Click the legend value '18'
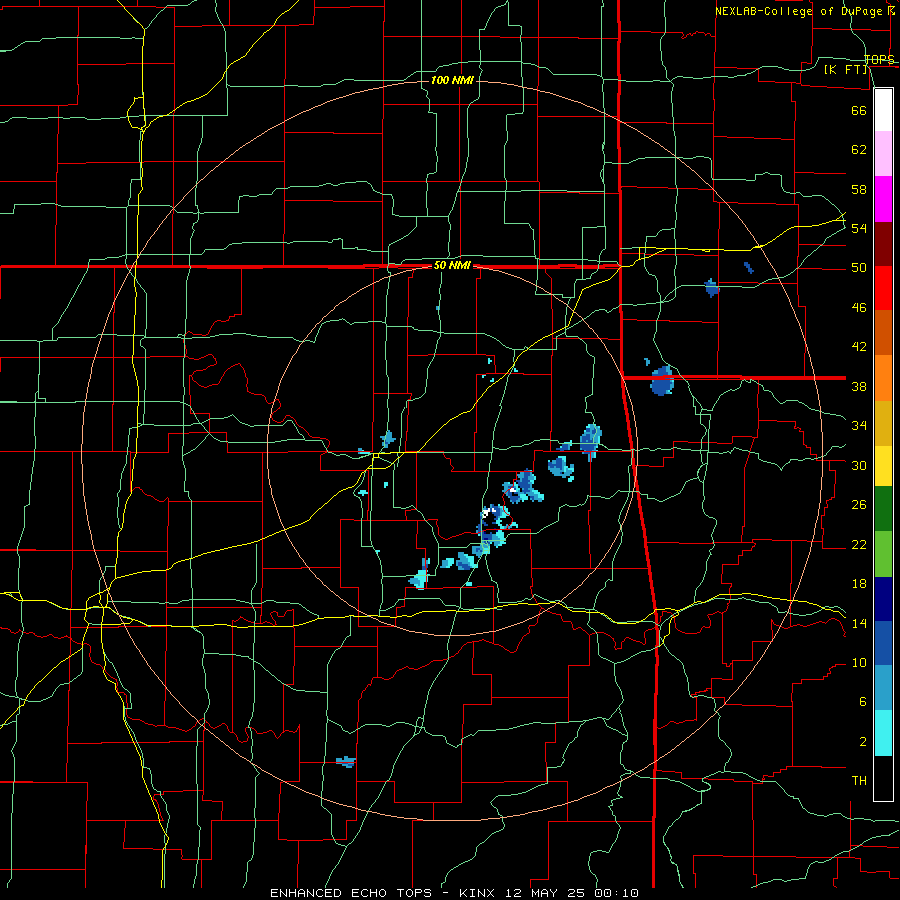This screenshot has height=900, width=900. pyautogui.click(x=859, y=584)
